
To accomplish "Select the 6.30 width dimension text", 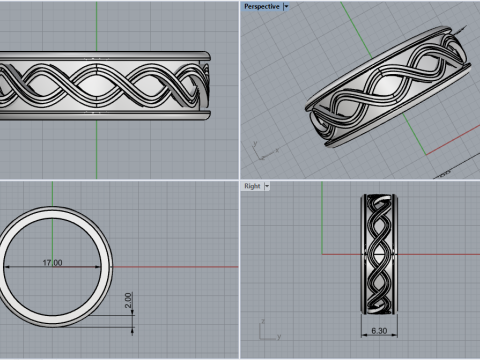I will [379, 331].
